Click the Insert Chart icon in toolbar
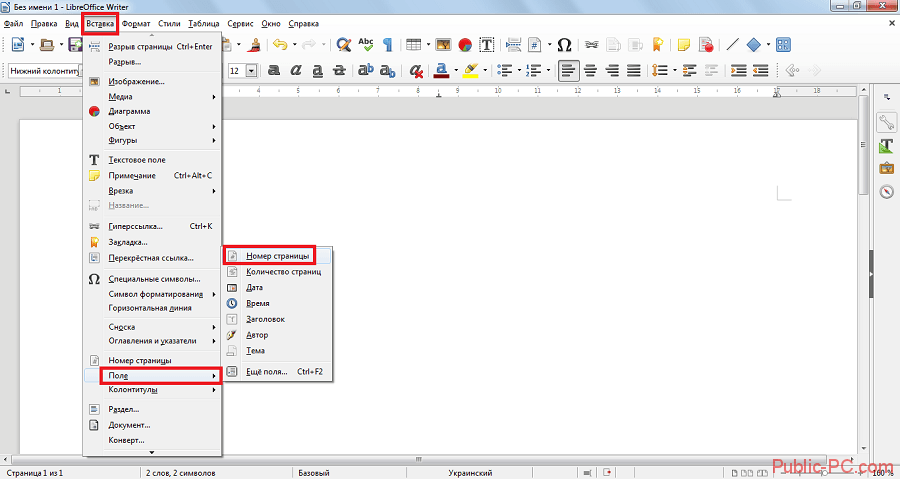This screenshot has height=479, width=900. click(465, 45)
